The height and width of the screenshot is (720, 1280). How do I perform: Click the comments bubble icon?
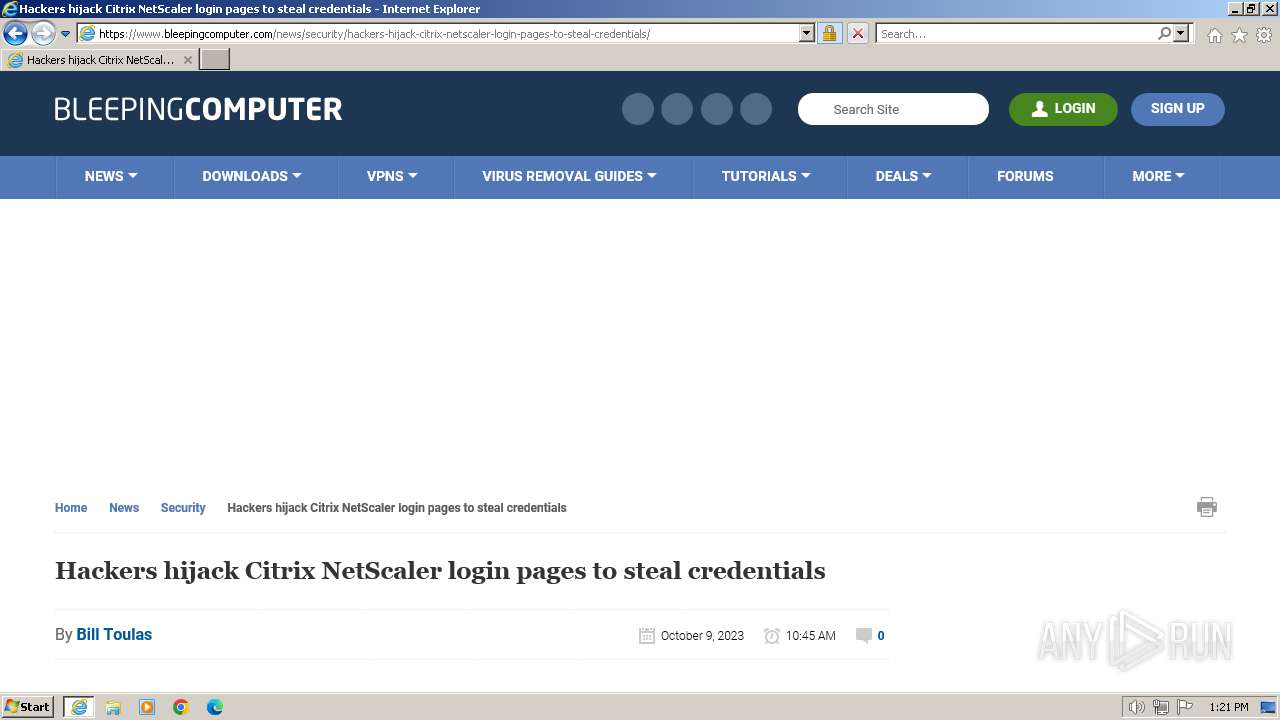[x=864, y=636]
